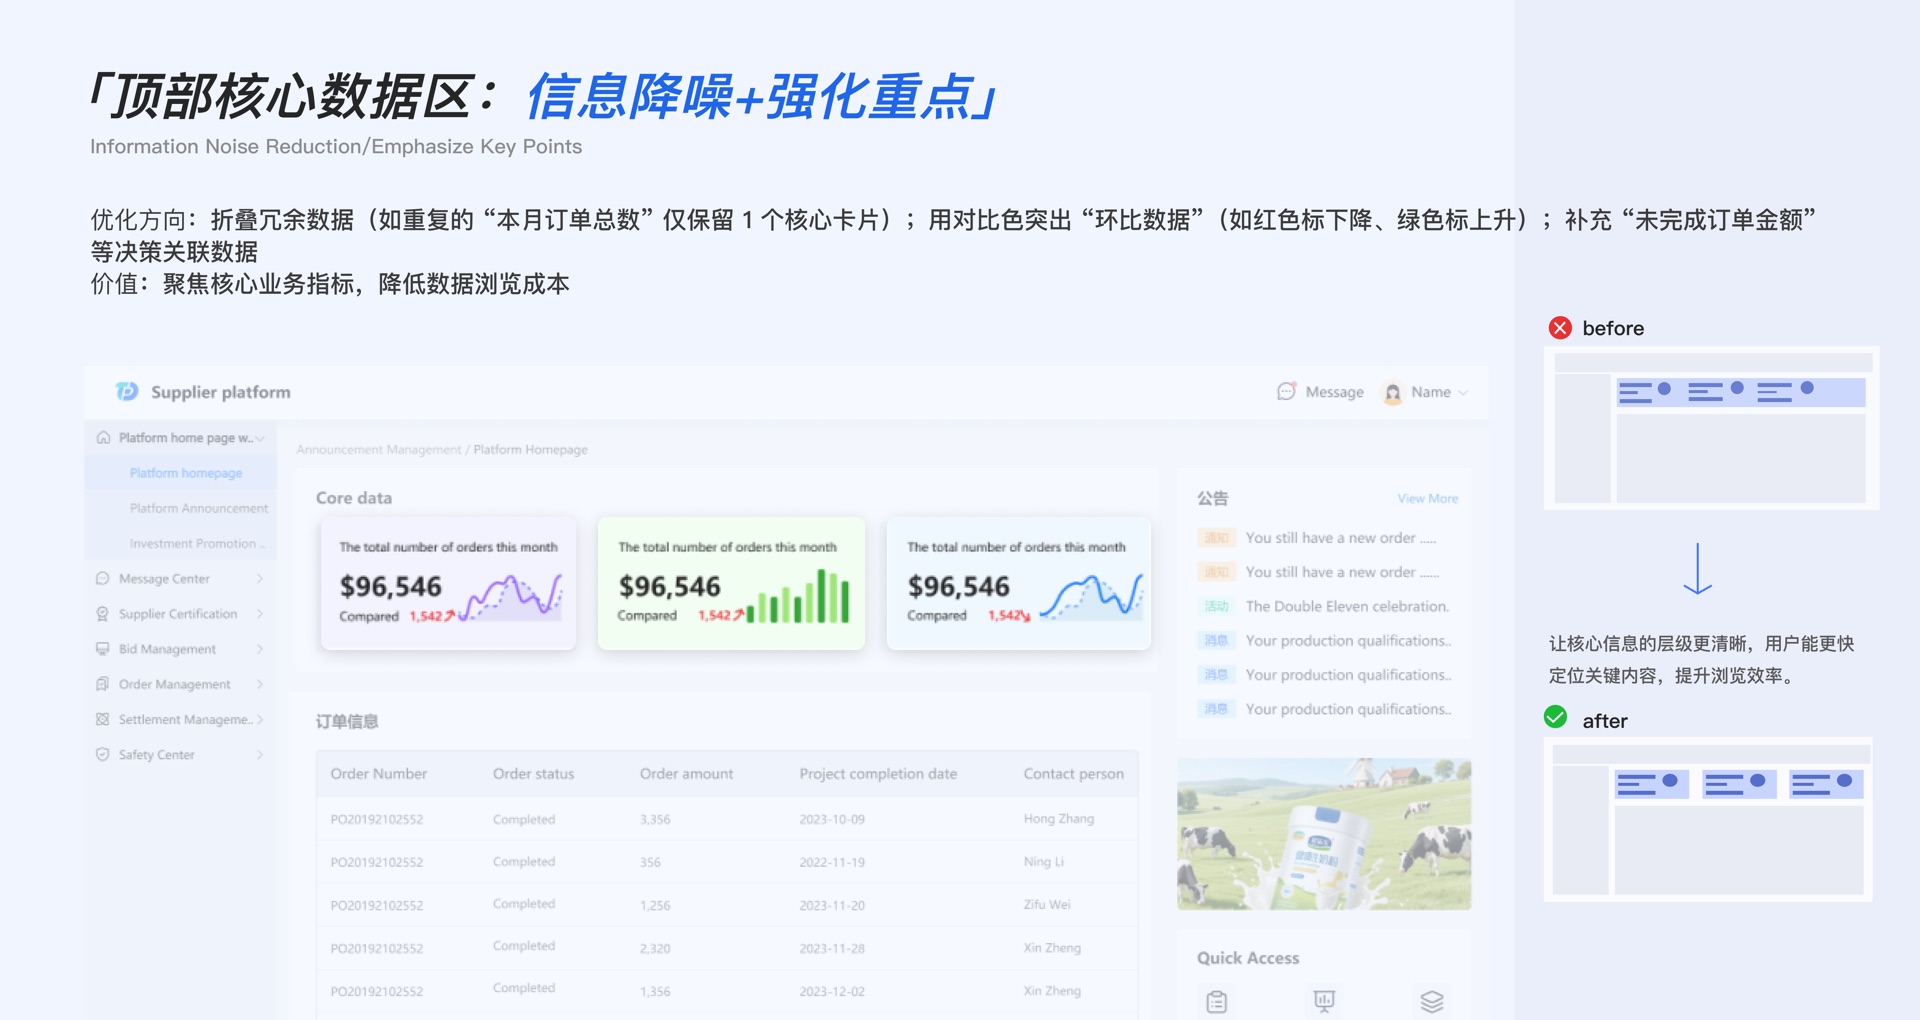Open the View More announcements link

pos(1428,498)
